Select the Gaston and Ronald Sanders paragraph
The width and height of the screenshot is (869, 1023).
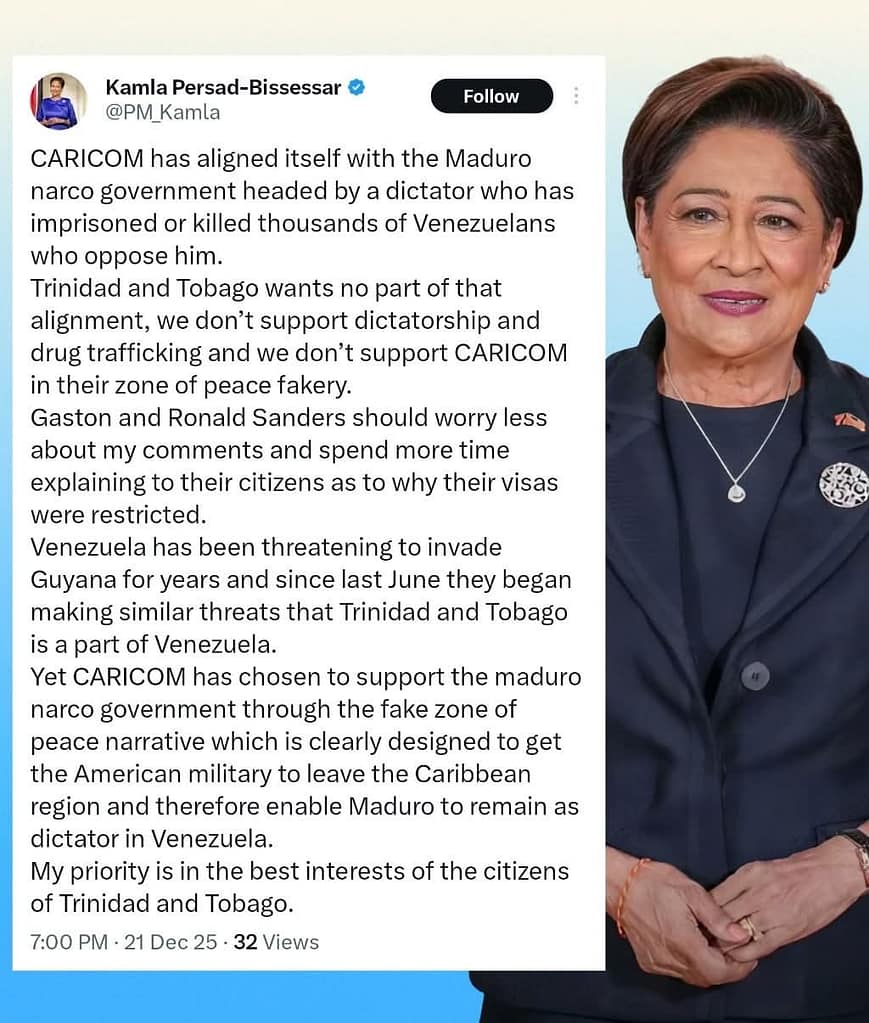(x=294, y=466)
